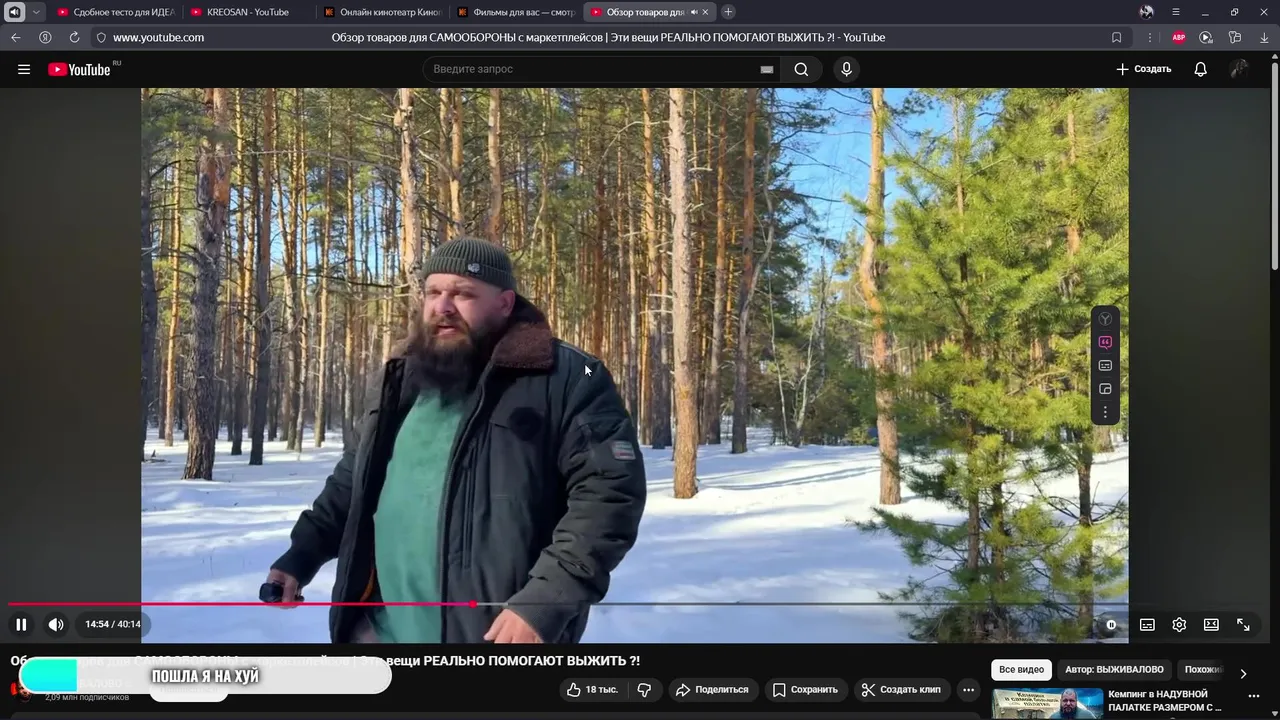Screen dimensions: 1280x720
Task: Dislike the video
Action: [644, 690]
